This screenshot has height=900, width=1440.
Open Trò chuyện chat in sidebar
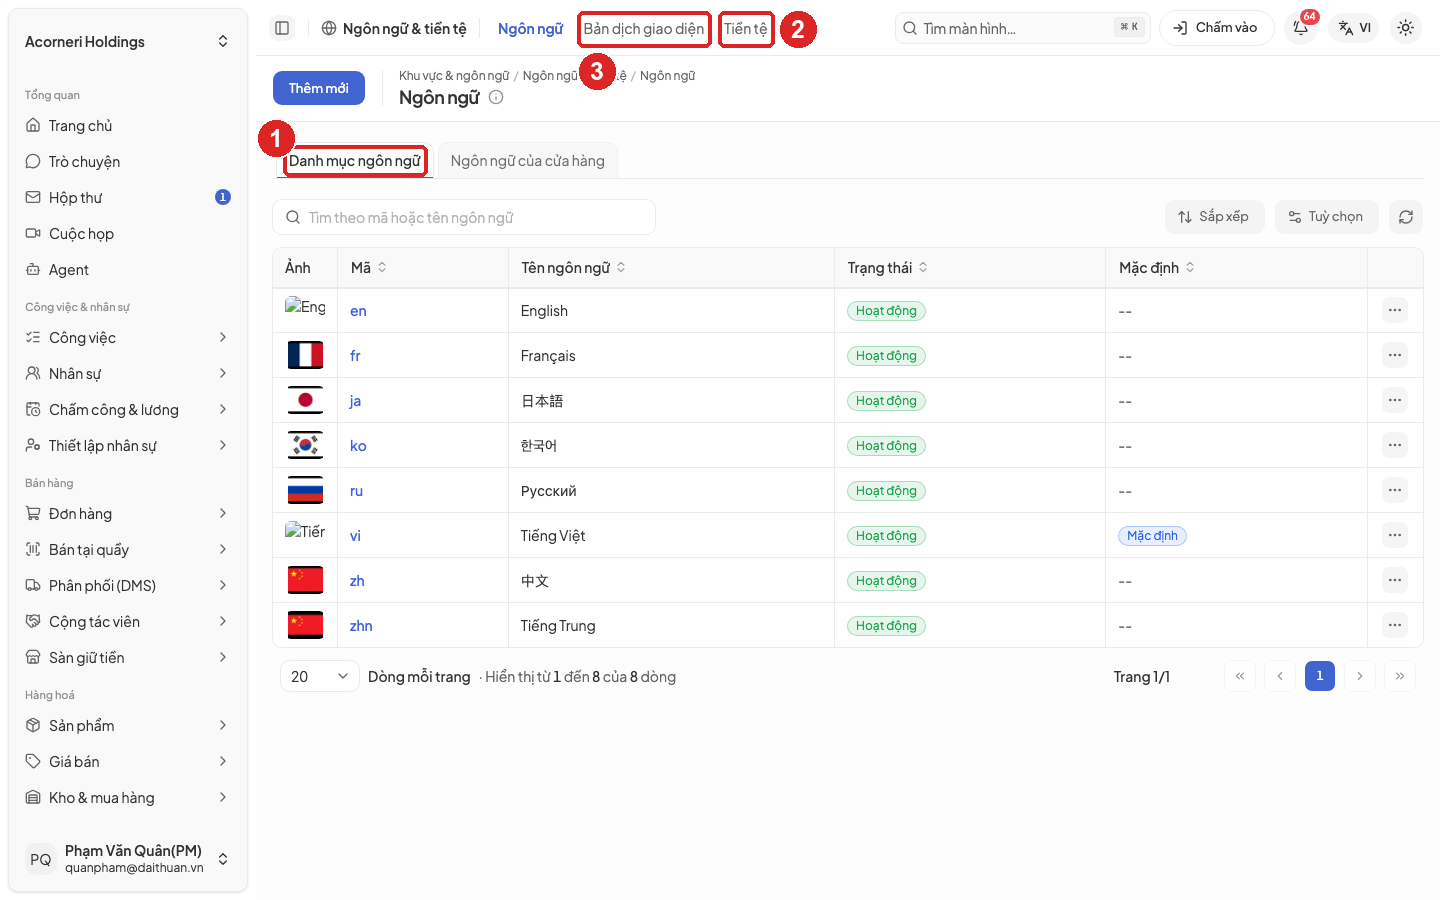pyautogui.click(x=128, y=162)
